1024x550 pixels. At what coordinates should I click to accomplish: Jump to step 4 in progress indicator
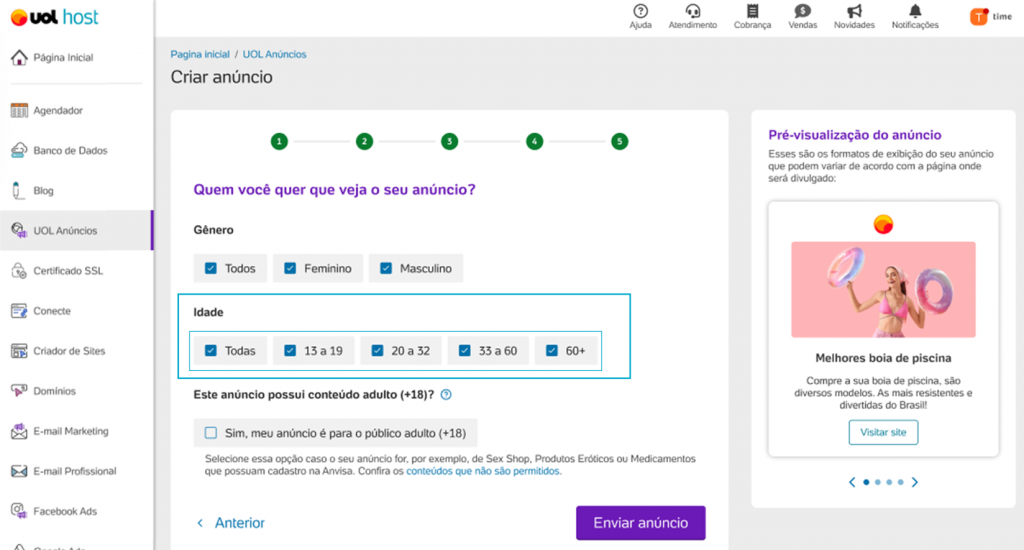(534, 141)
